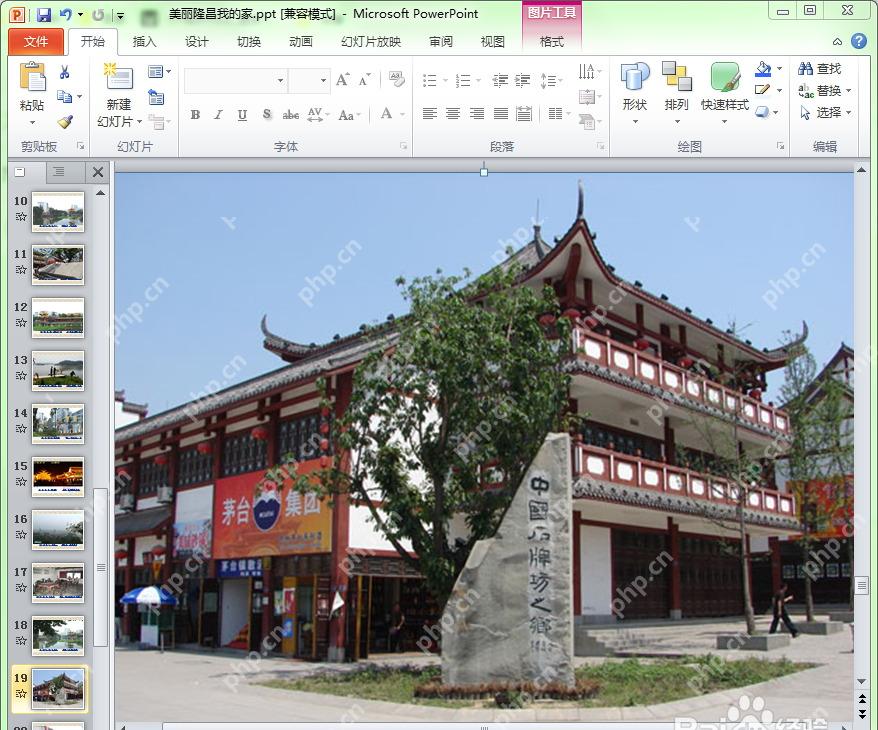
Task: Click the editing area vertical scrollbar thumb
Action: coord(862,586)
